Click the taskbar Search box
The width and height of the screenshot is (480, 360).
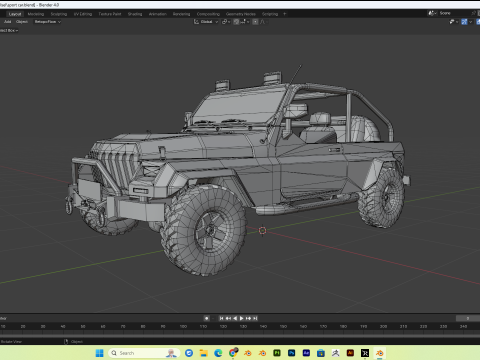[144, 353]
